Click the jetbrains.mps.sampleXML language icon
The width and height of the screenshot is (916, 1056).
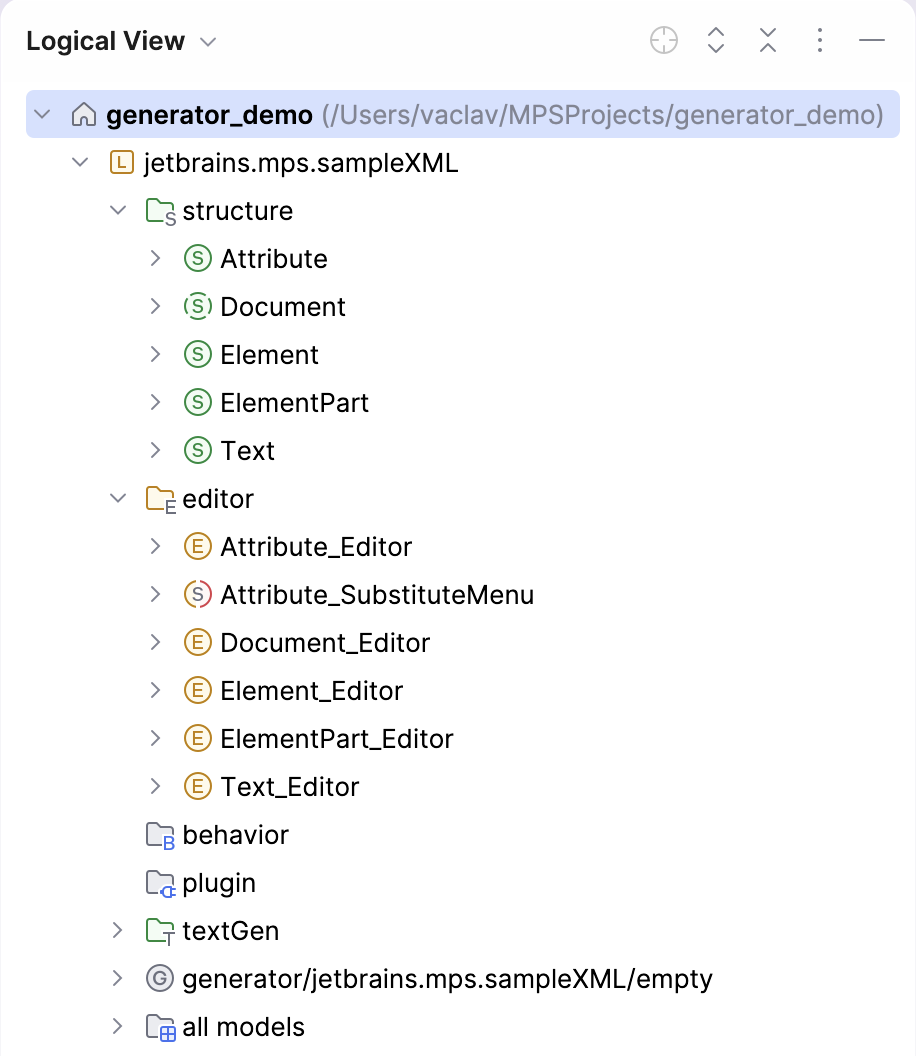coord(122,162)
